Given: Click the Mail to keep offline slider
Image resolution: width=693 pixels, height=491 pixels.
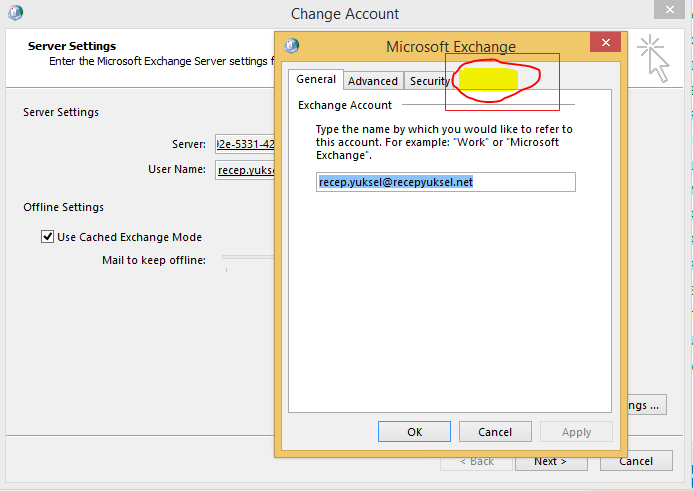Looking at the screenshot, I should [x=248, y=257].
